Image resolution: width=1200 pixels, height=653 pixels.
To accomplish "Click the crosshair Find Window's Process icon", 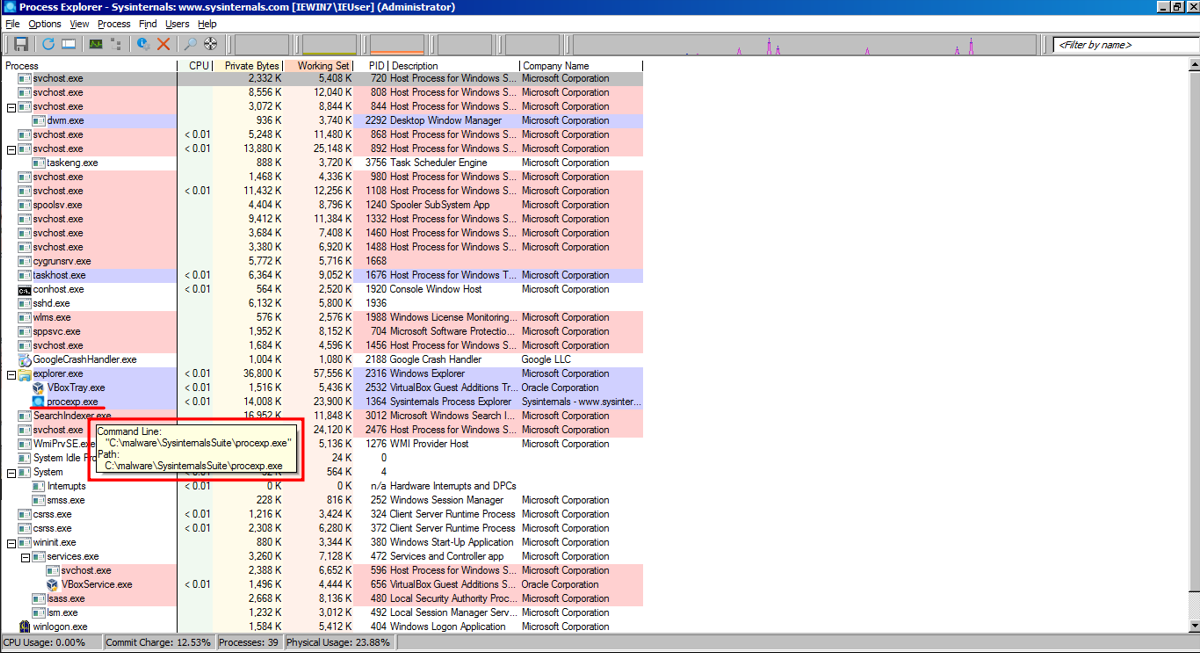I will (211, 44).
